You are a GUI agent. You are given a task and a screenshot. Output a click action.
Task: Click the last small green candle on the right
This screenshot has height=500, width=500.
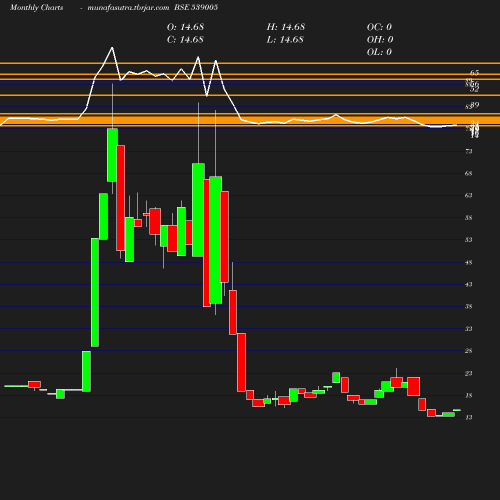tap(457, 410)
